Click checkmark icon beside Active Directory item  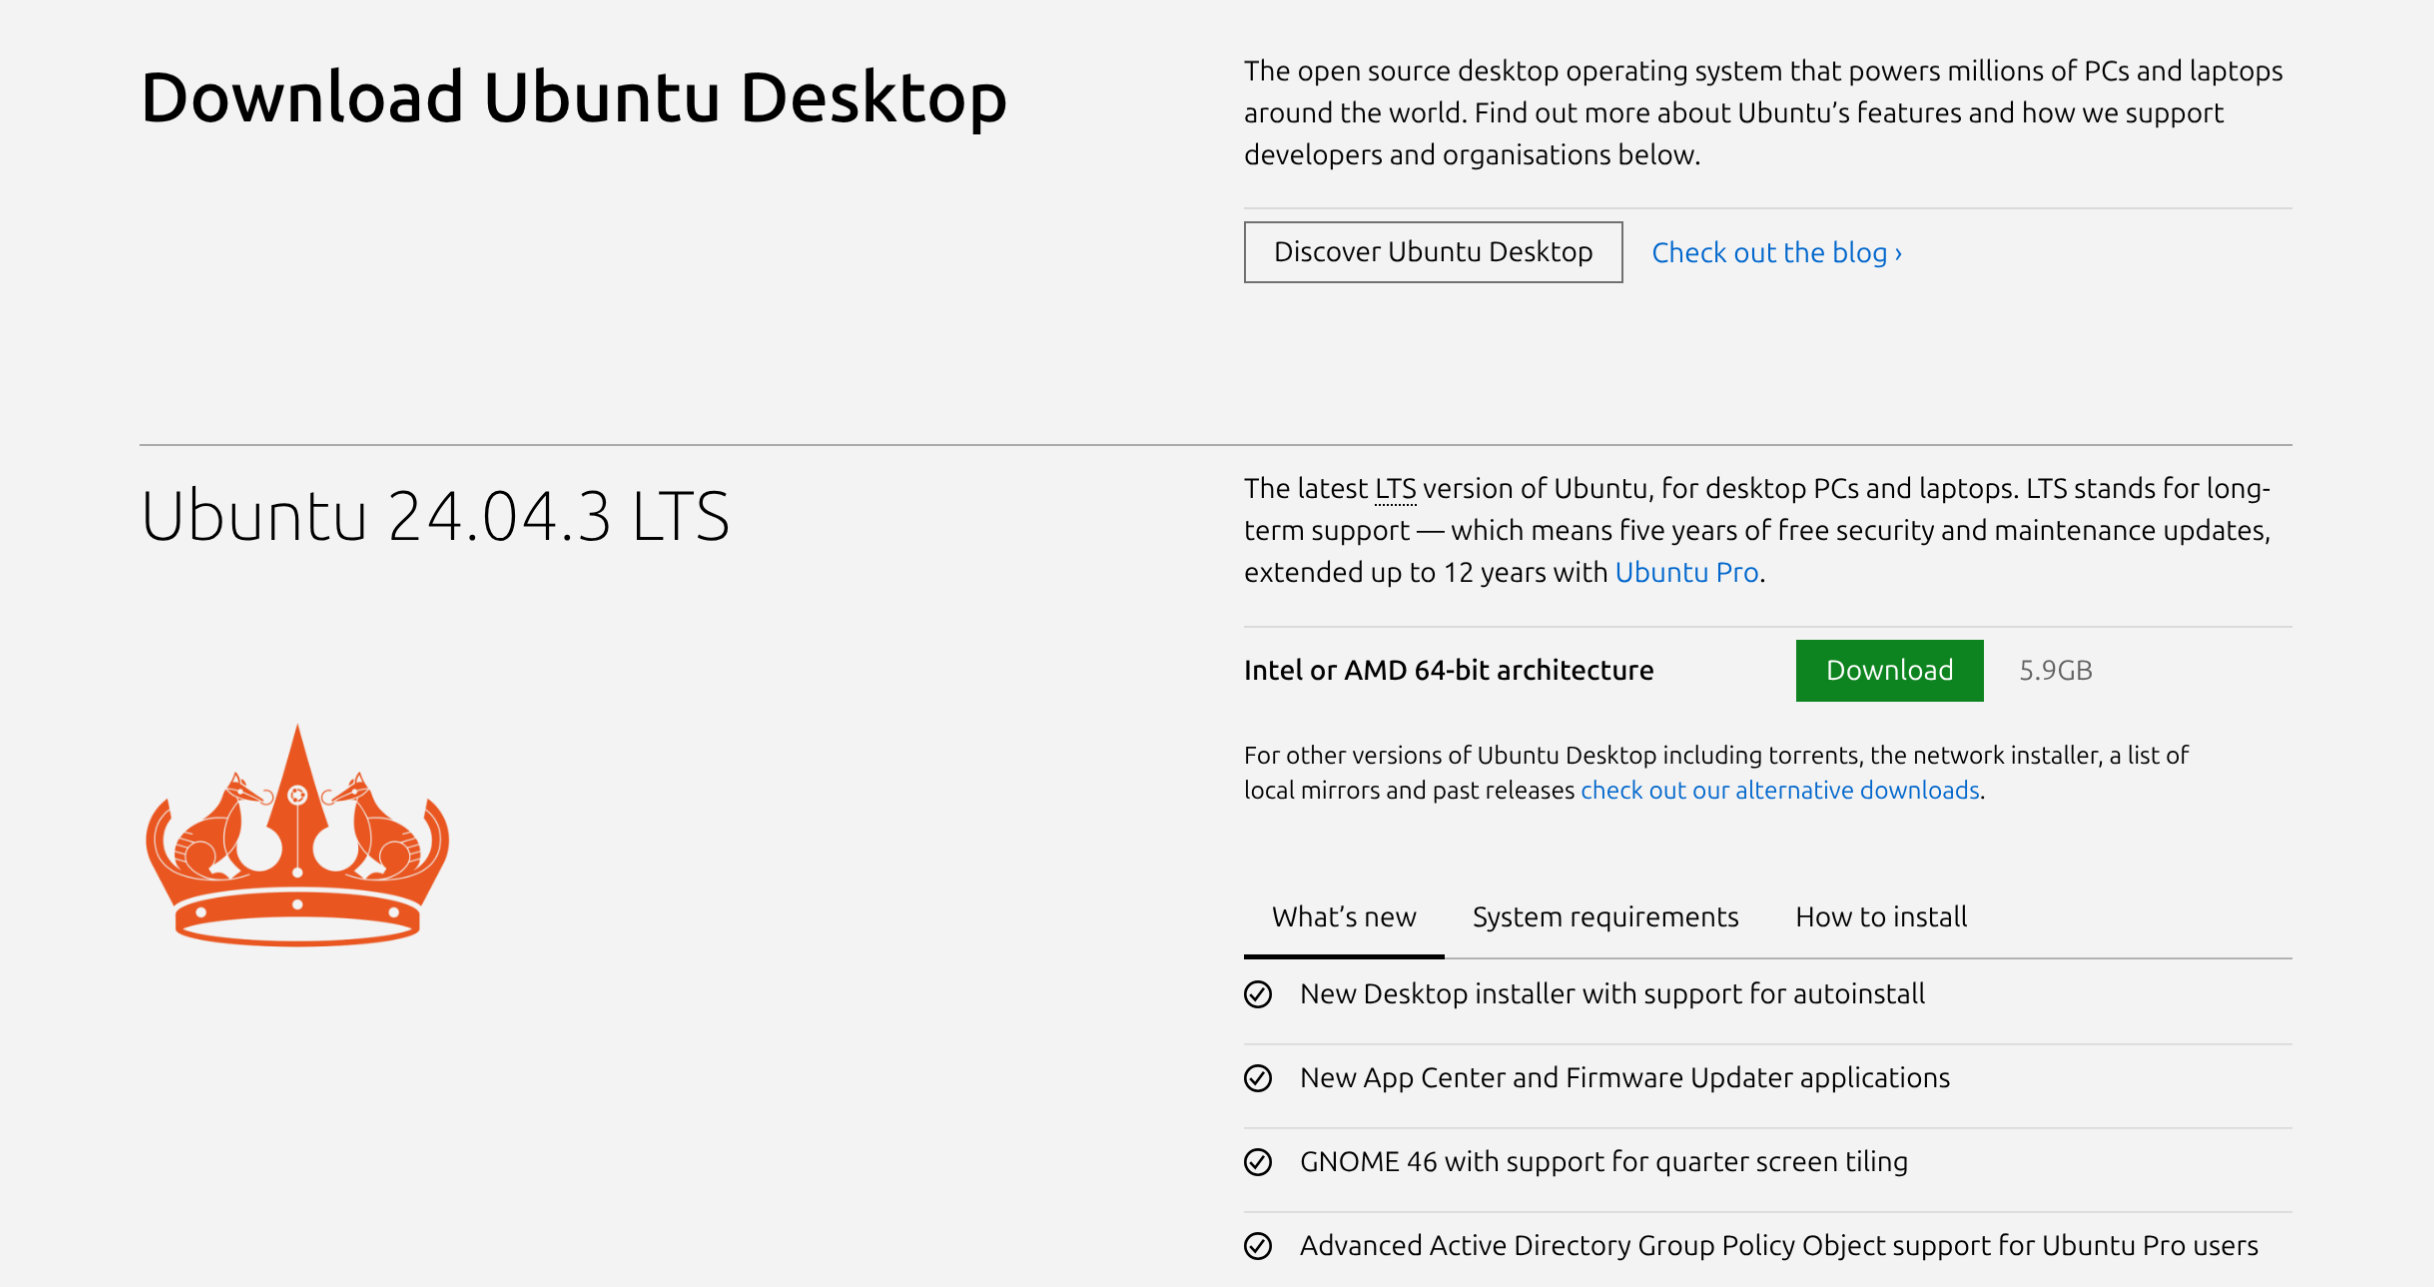tap(1258, 1246)
